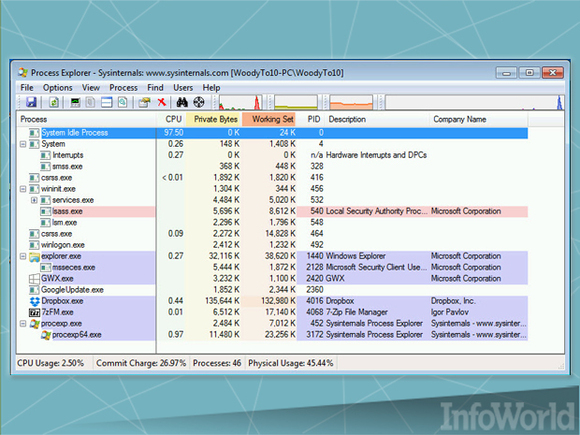Collapse the System process tree node
The width and height of the screenshot is (580, 435).
coord(23,144)
